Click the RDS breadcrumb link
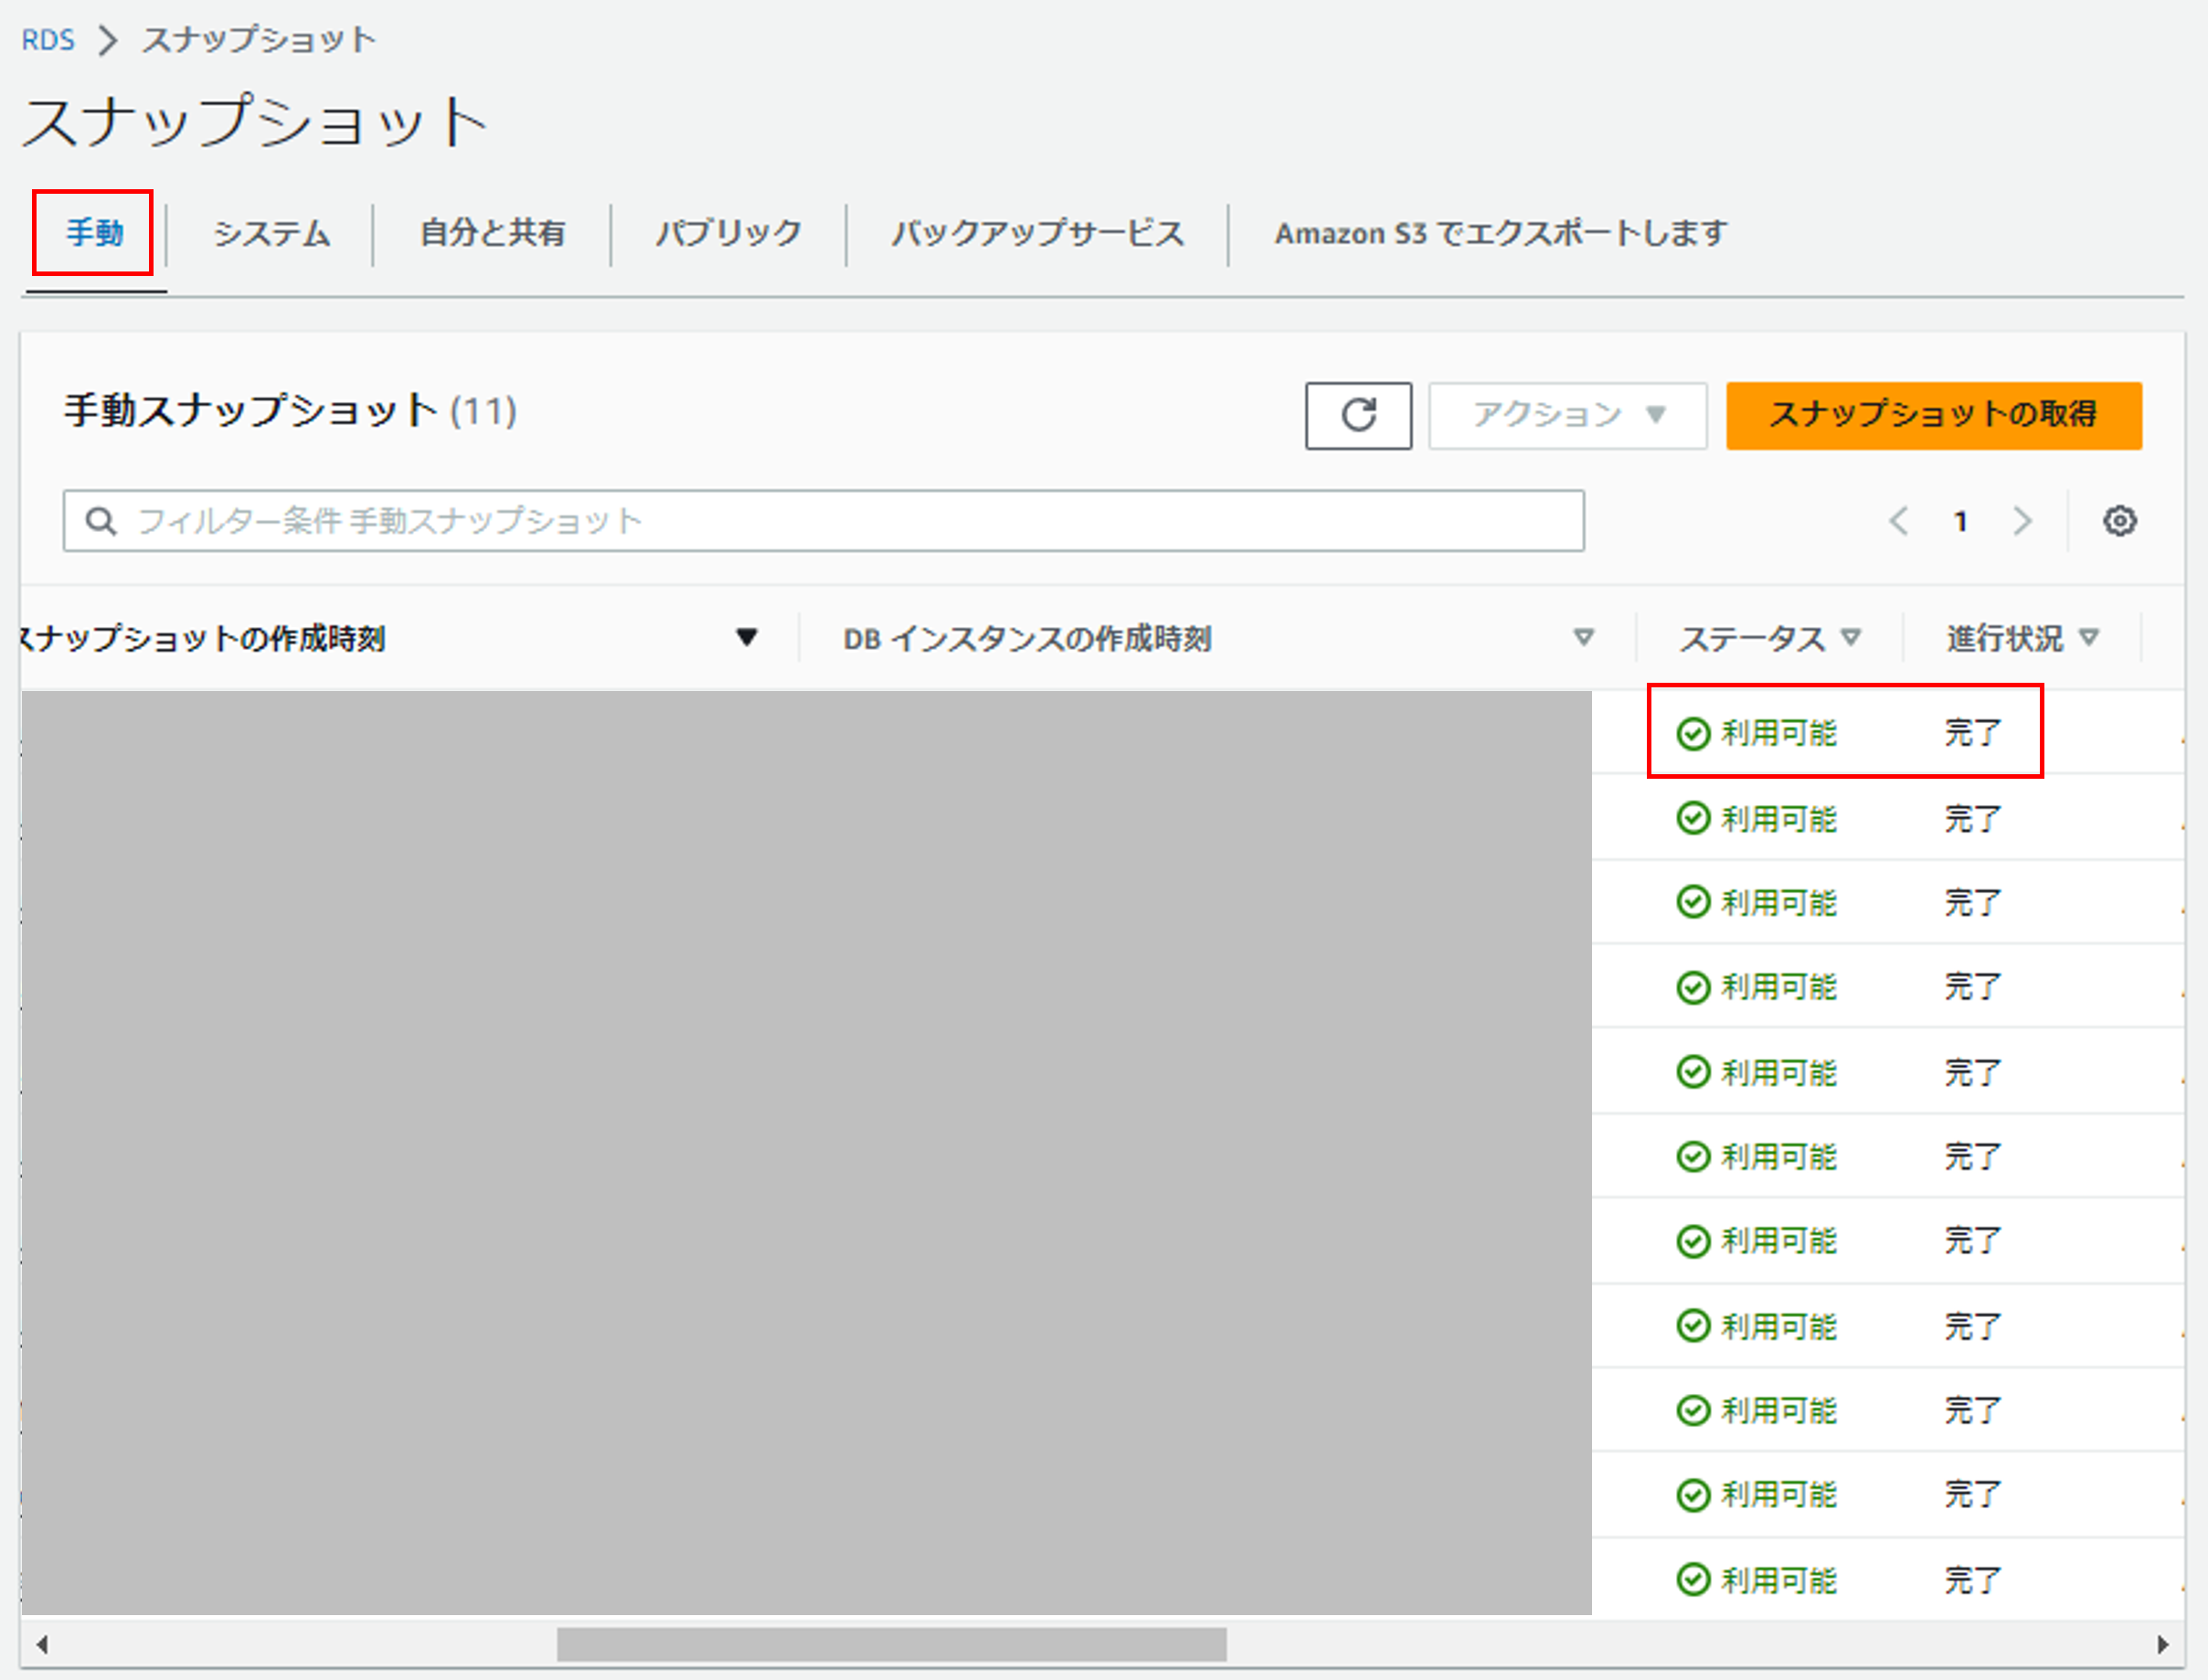The height and width of the screenshot is (1680, 2208). [48, 40]
